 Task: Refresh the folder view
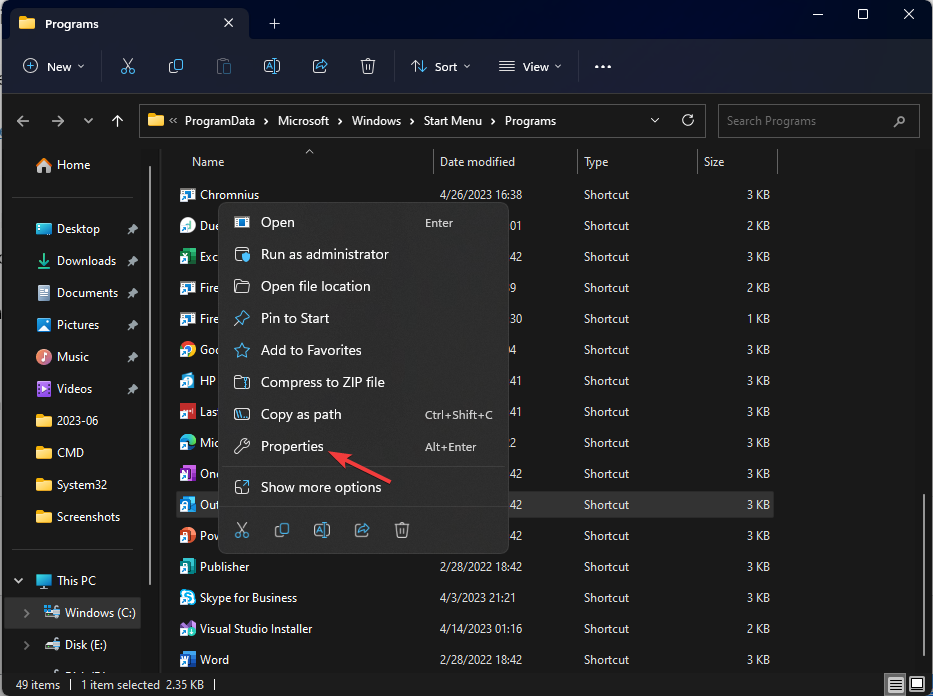687,120
